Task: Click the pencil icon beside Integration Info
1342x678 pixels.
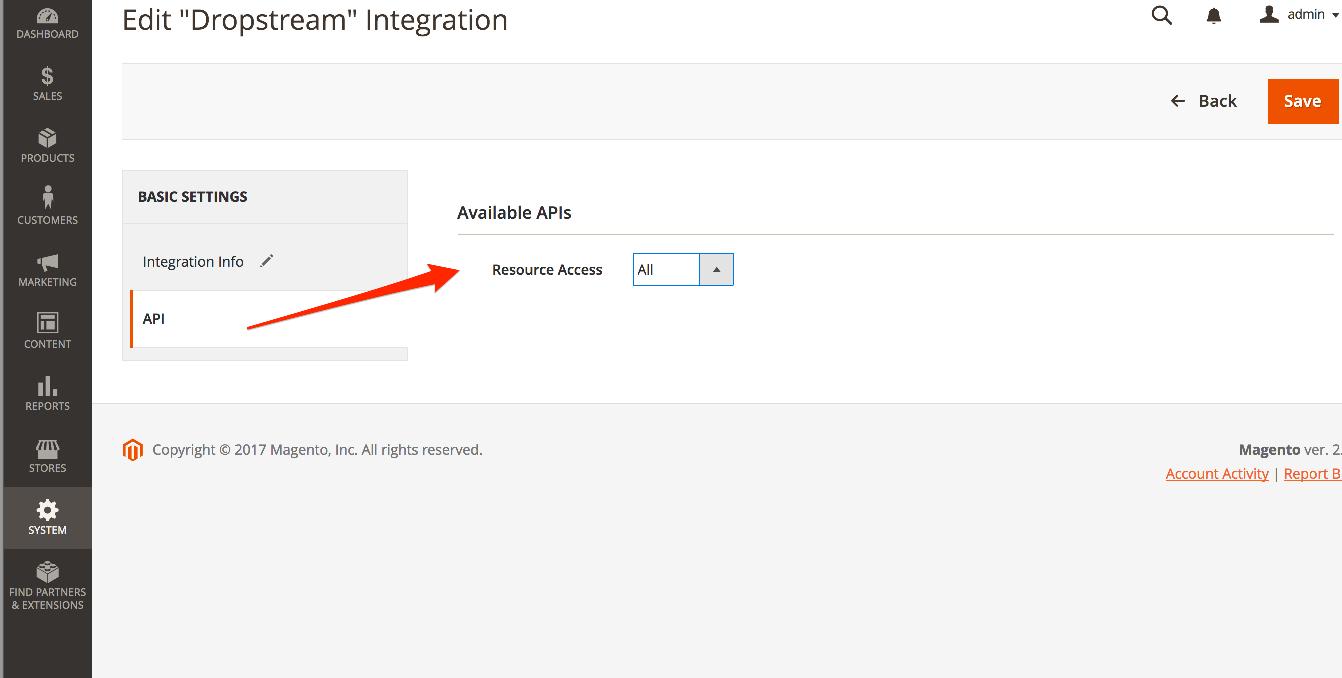Action: [266, 261]
